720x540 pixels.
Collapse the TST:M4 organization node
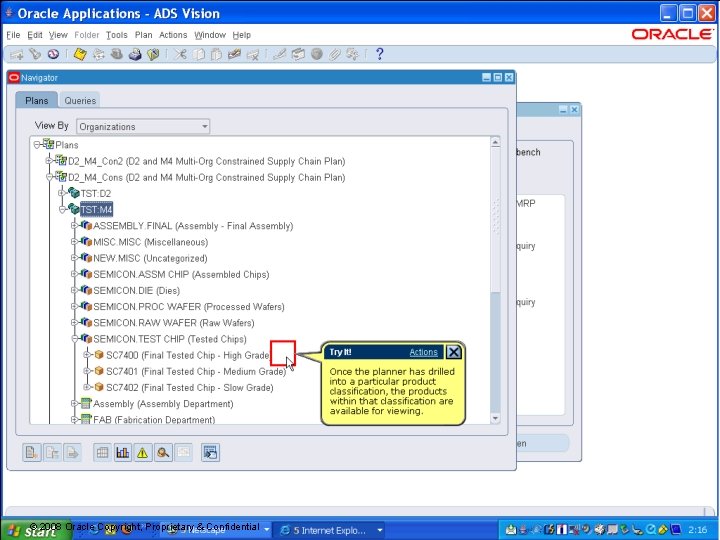62,209
